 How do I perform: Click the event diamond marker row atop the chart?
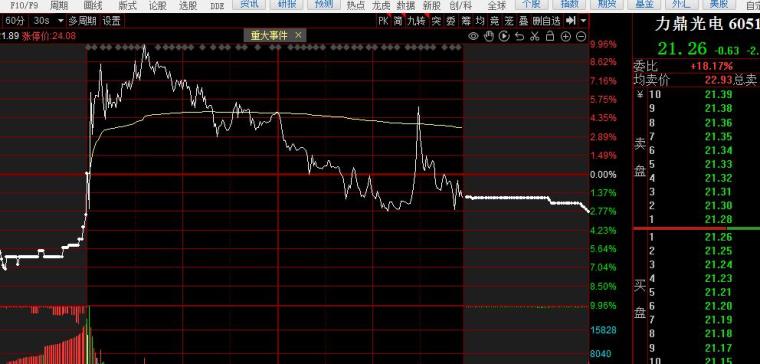click(274, 47)
